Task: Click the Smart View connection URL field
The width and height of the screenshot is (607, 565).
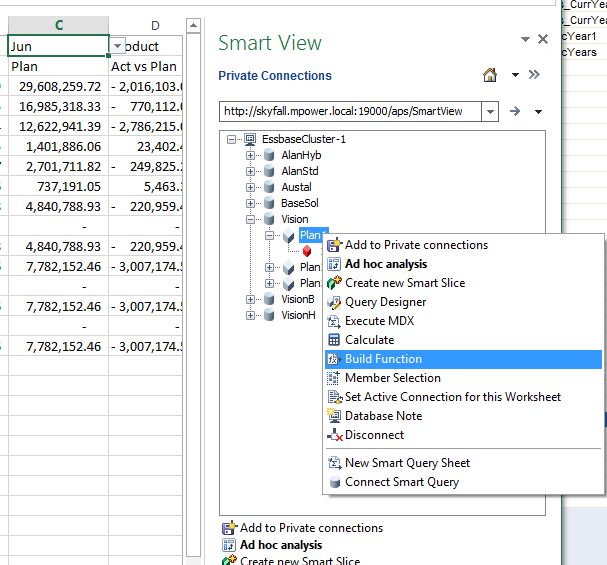Action: coord(350,111)
